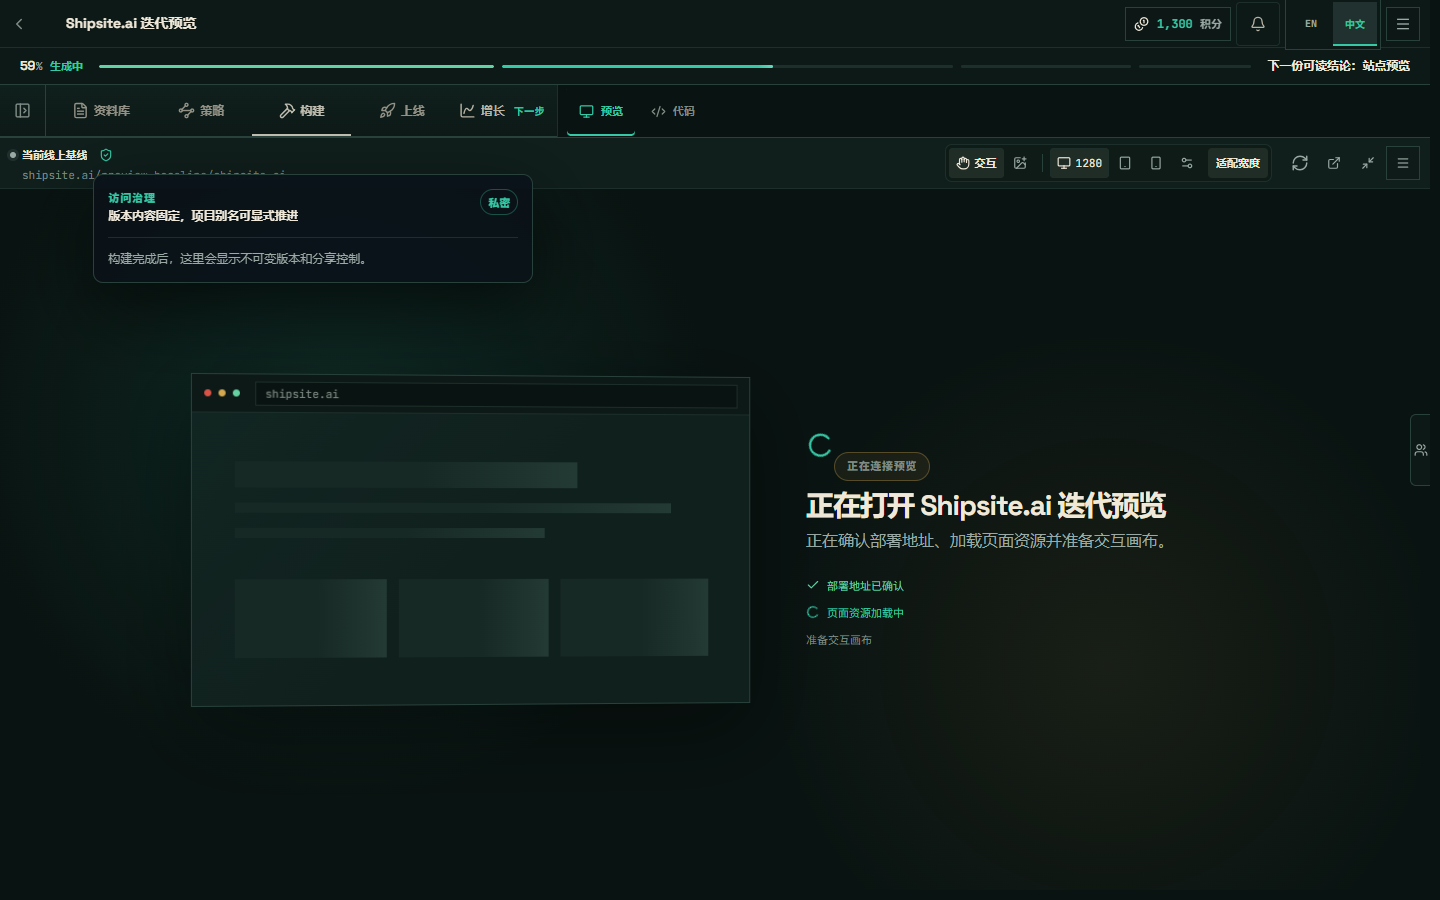Click the 正在连接预览 status badge
This screenshot has height=900, width=1440.
[882, 466]
